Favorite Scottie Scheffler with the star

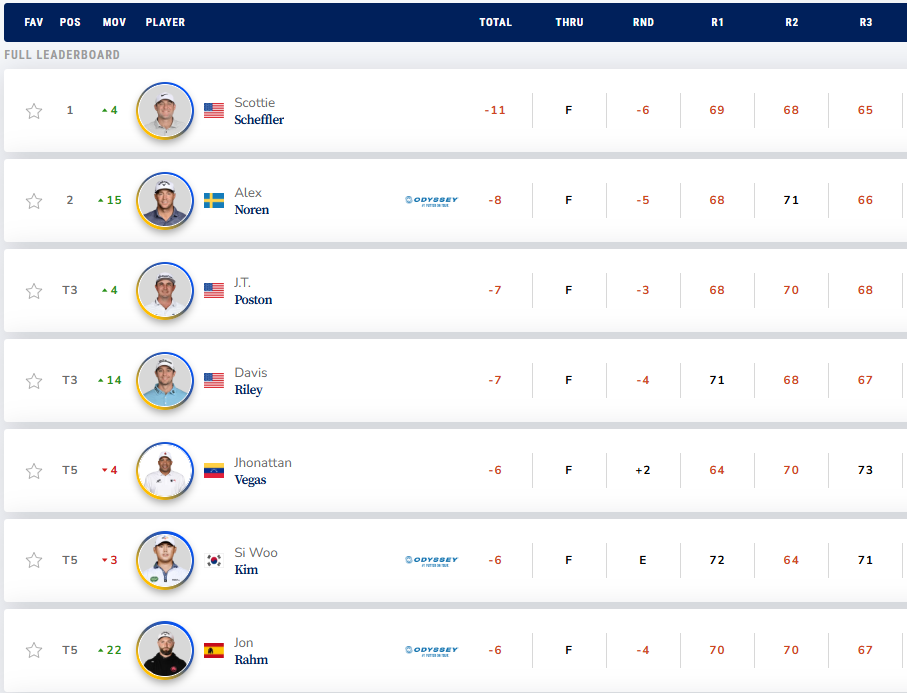click(x=34, y=111)
